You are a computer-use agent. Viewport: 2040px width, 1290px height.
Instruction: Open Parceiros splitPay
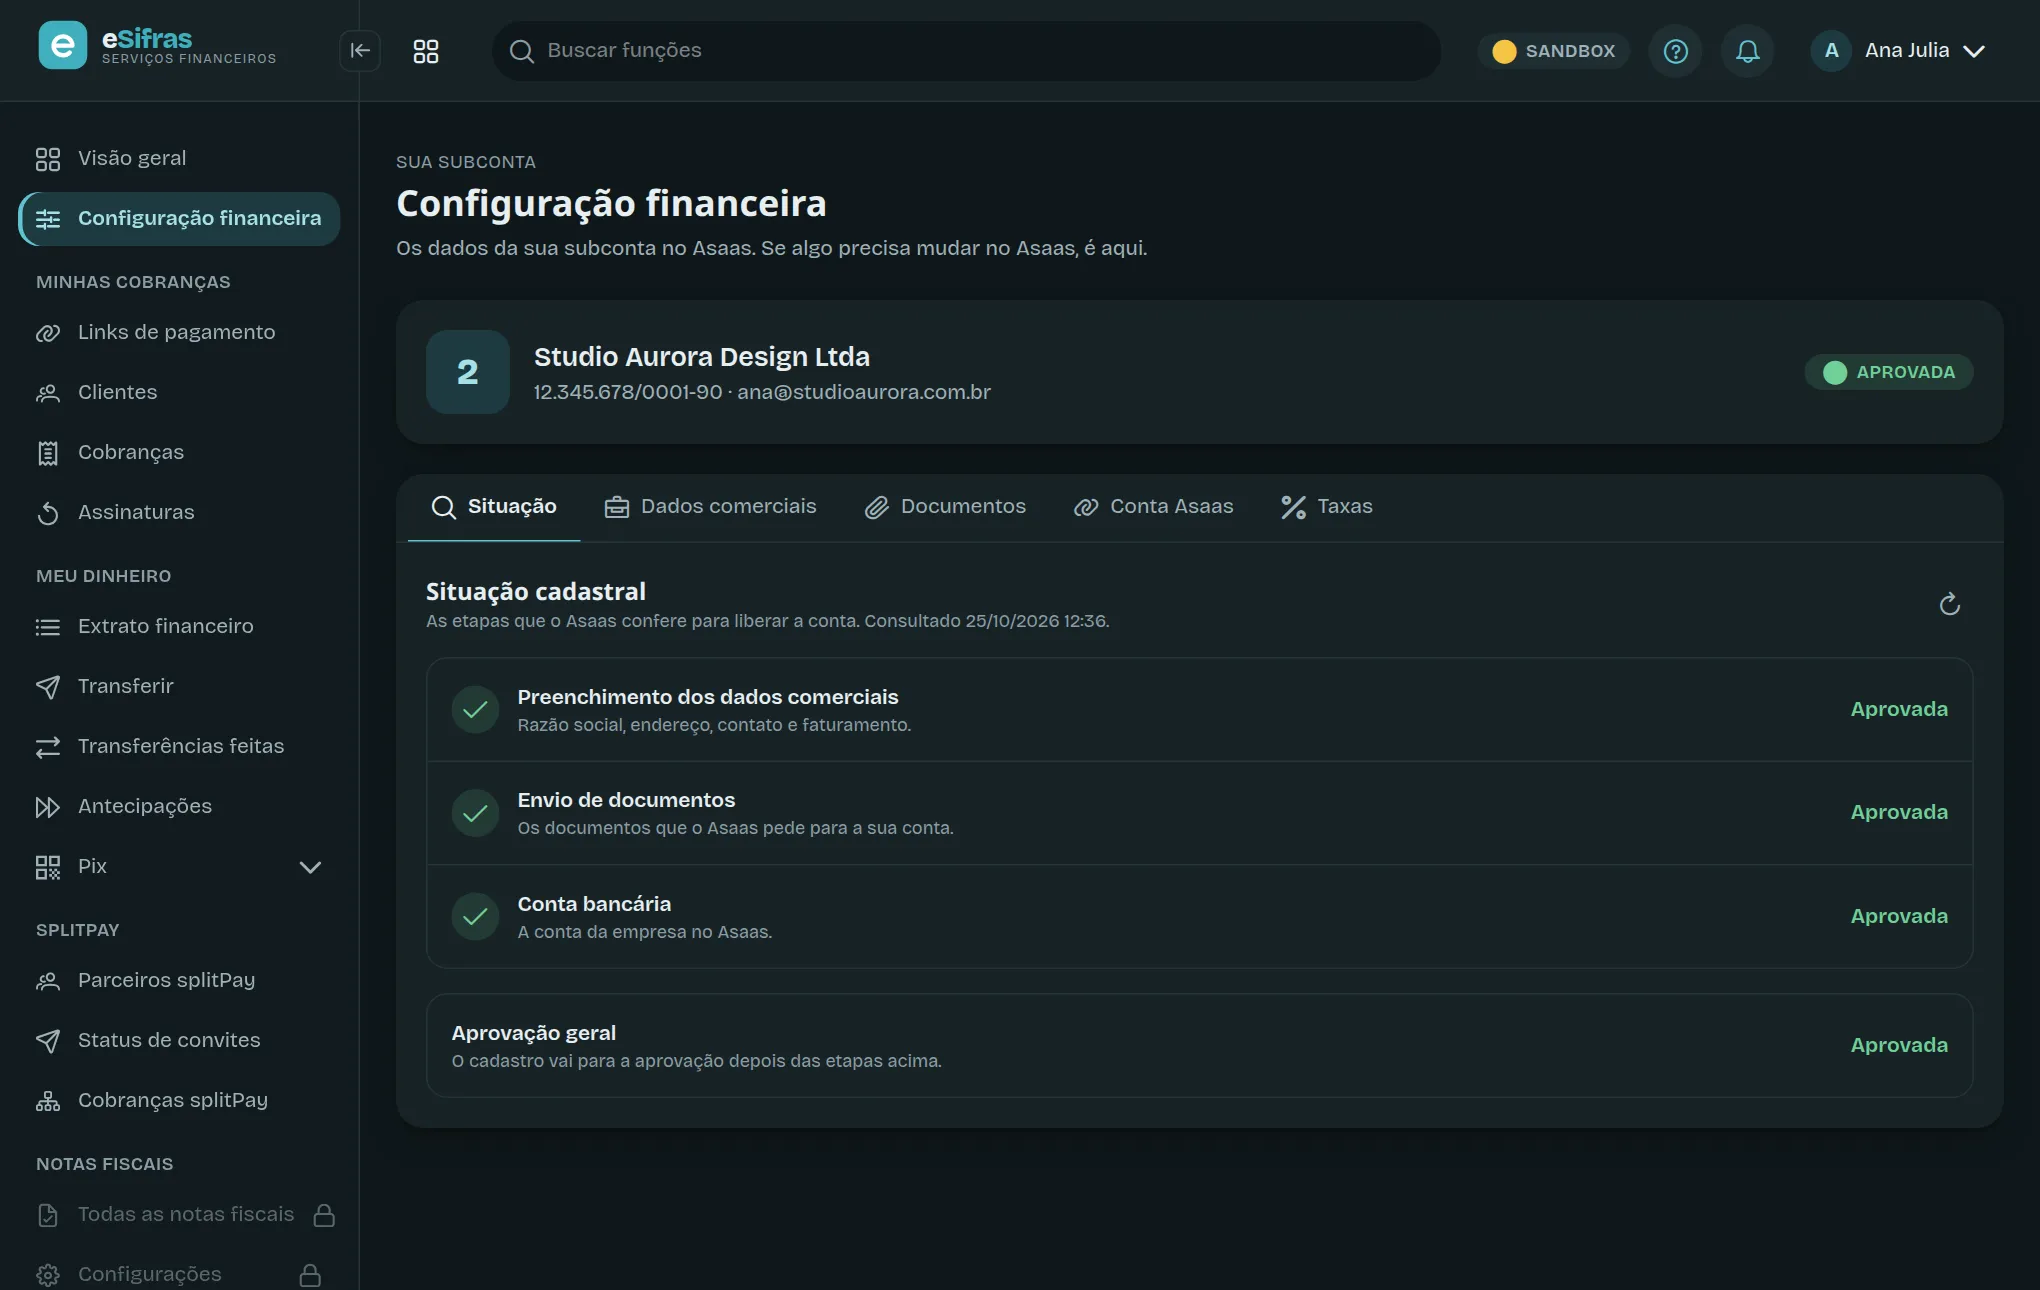click(179, 981)
